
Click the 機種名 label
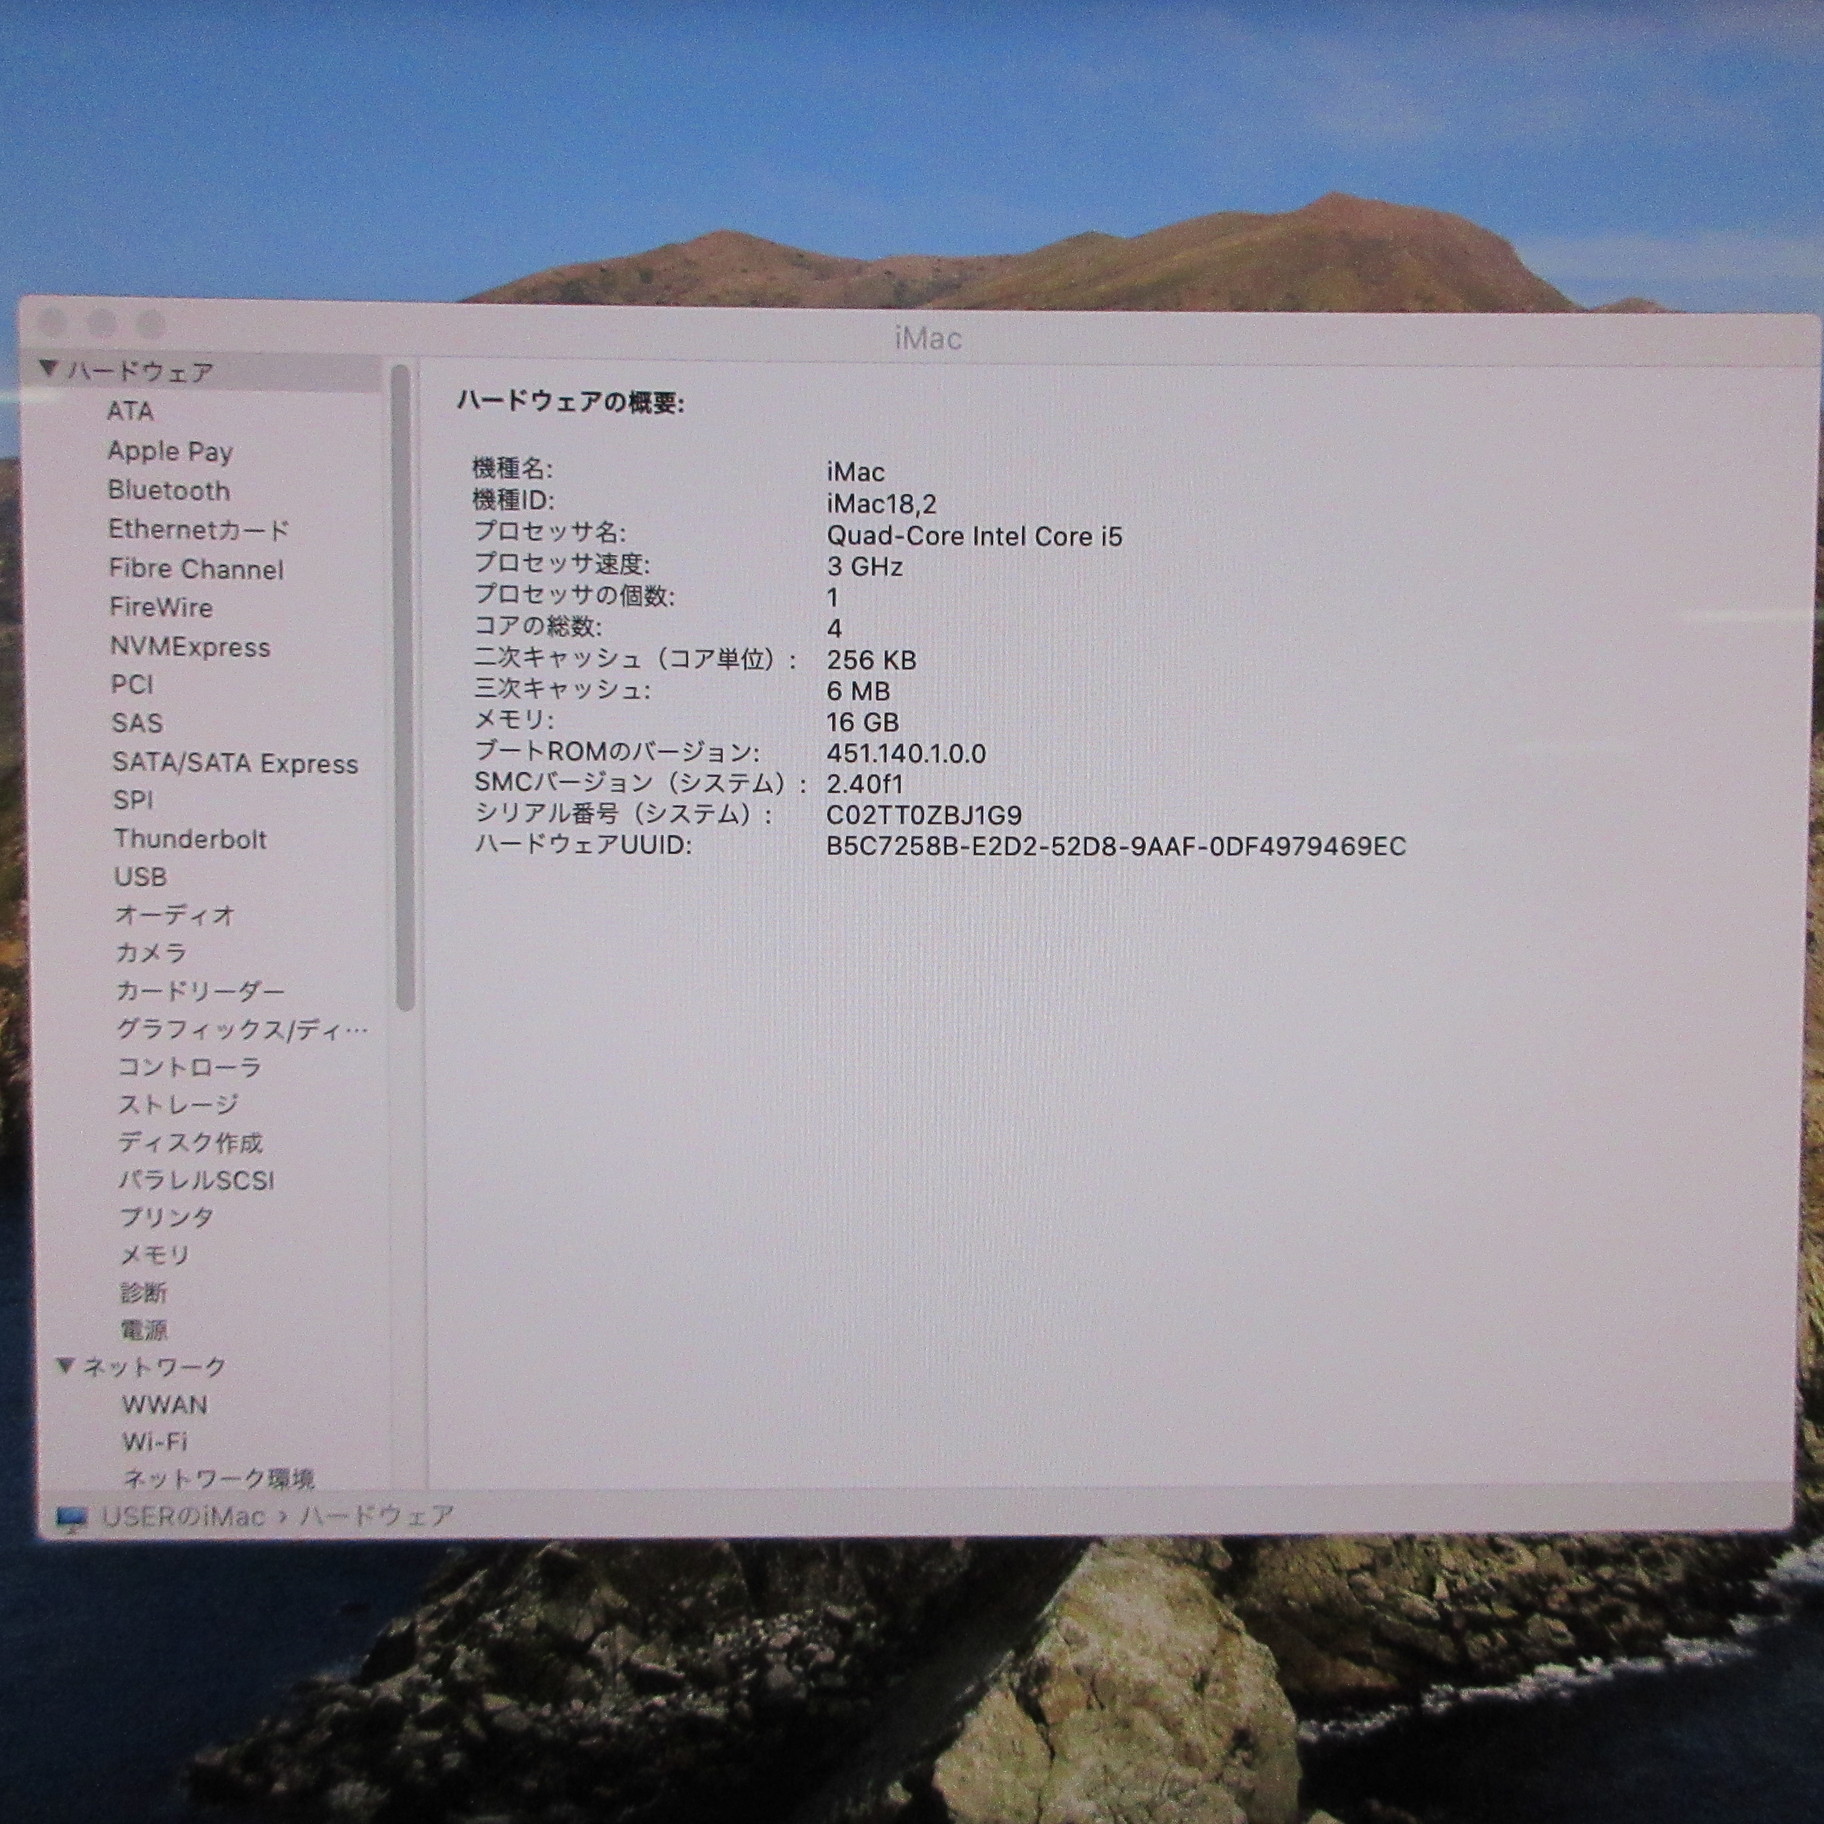pyautogui.click(x=512, y=468)
